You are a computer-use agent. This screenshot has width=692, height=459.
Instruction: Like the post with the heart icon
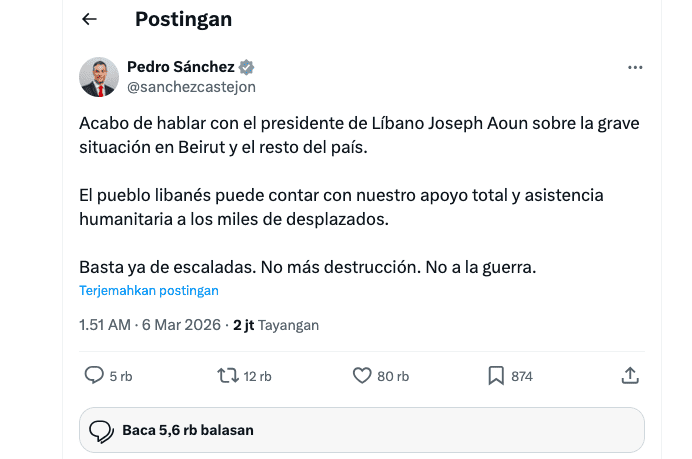(x=362, y=376)
